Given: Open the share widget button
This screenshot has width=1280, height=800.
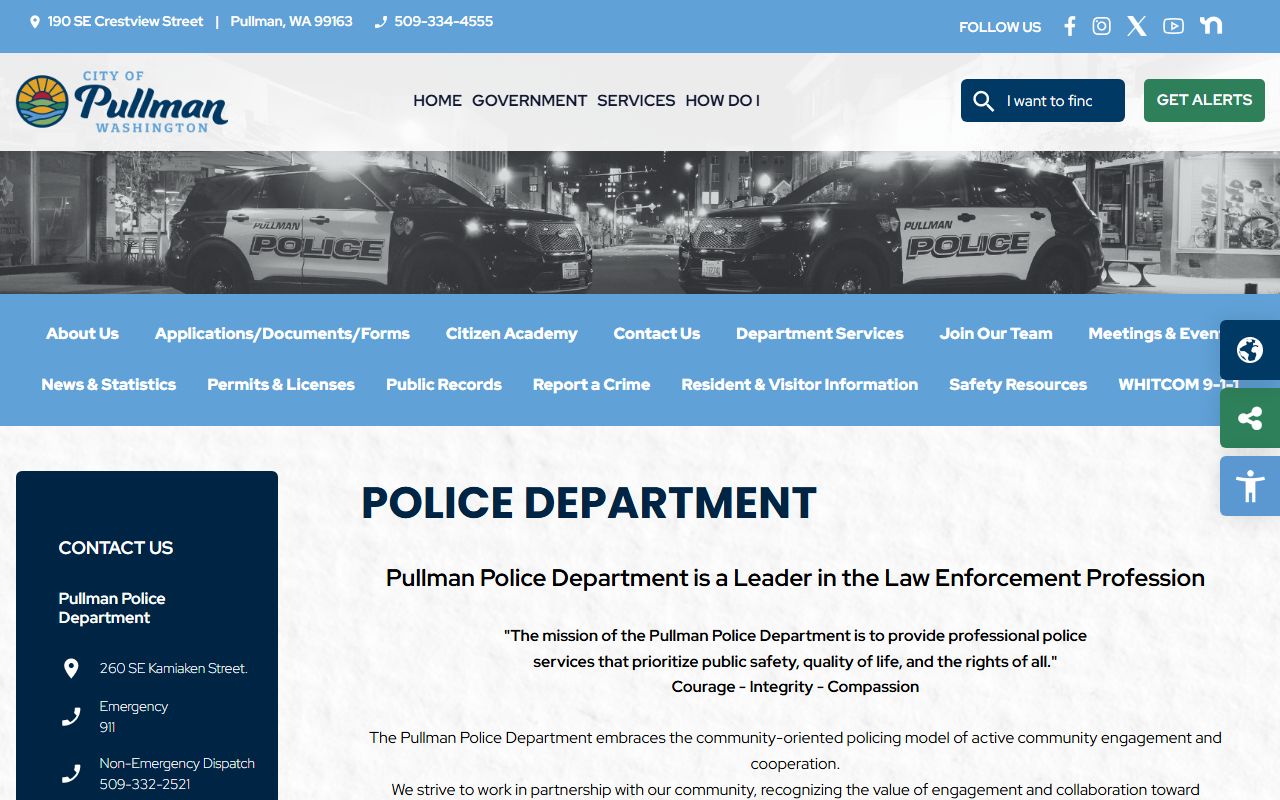Looking at the screenshot, I should click(x=1250, y=418).
